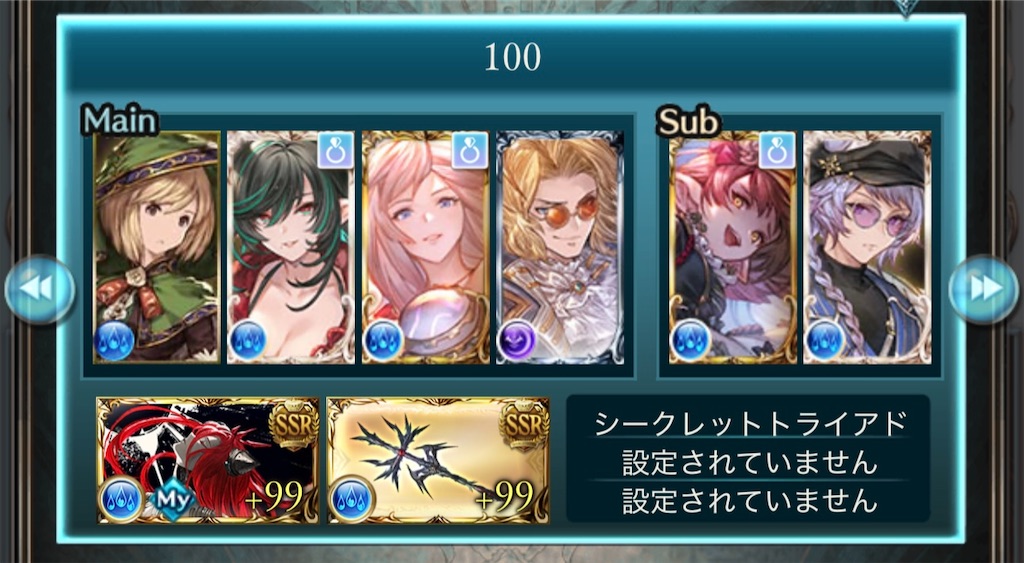Select the dark-green-haired character in Main
The image size is (1024, 563).
[291, 247]
